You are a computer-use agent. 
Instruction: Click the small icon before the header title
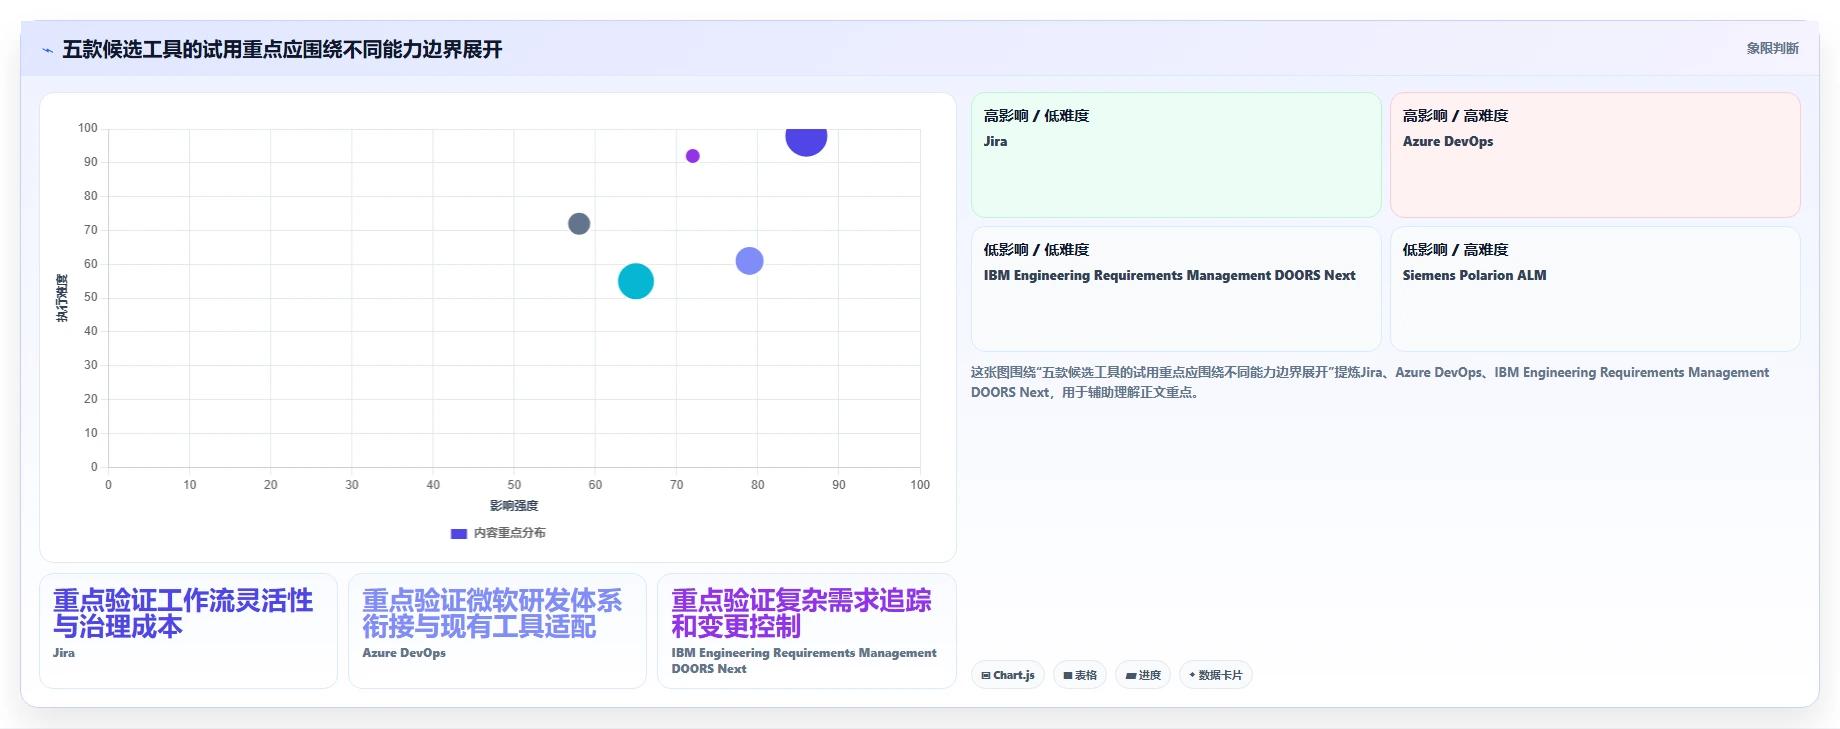pyautogui.click(x=47, y=50)
